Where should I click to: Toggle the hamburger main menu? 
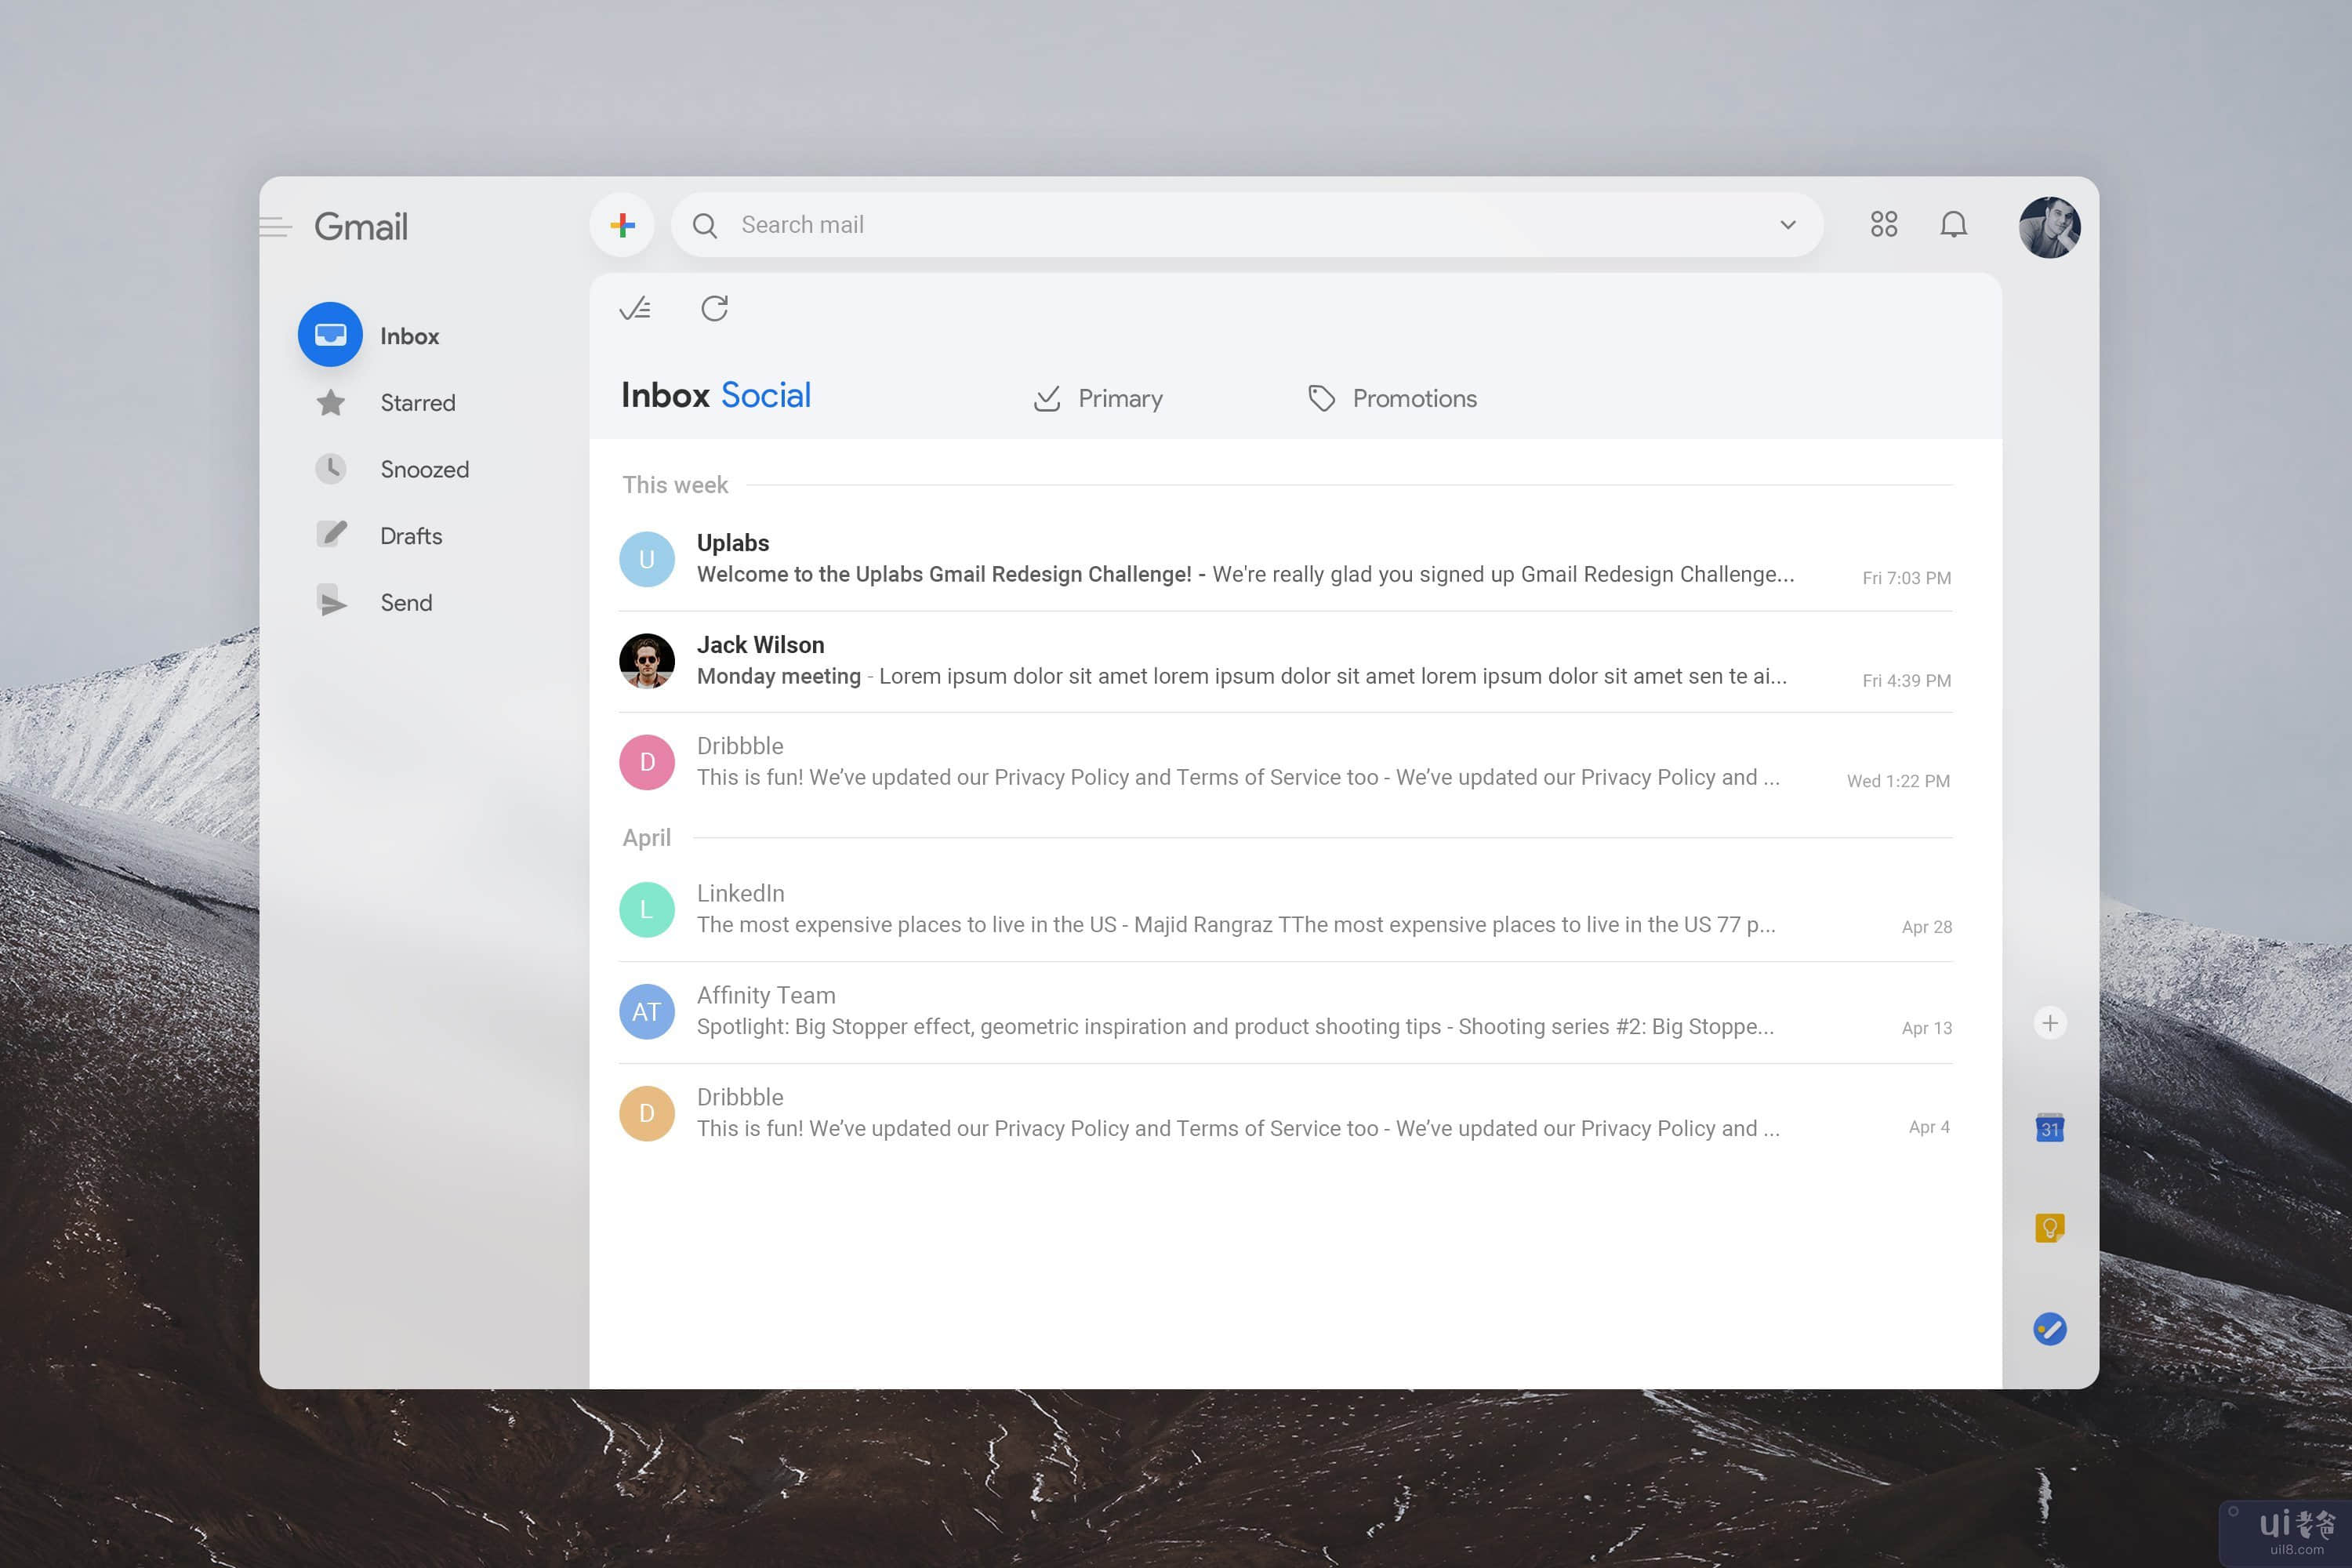point(276,227)
